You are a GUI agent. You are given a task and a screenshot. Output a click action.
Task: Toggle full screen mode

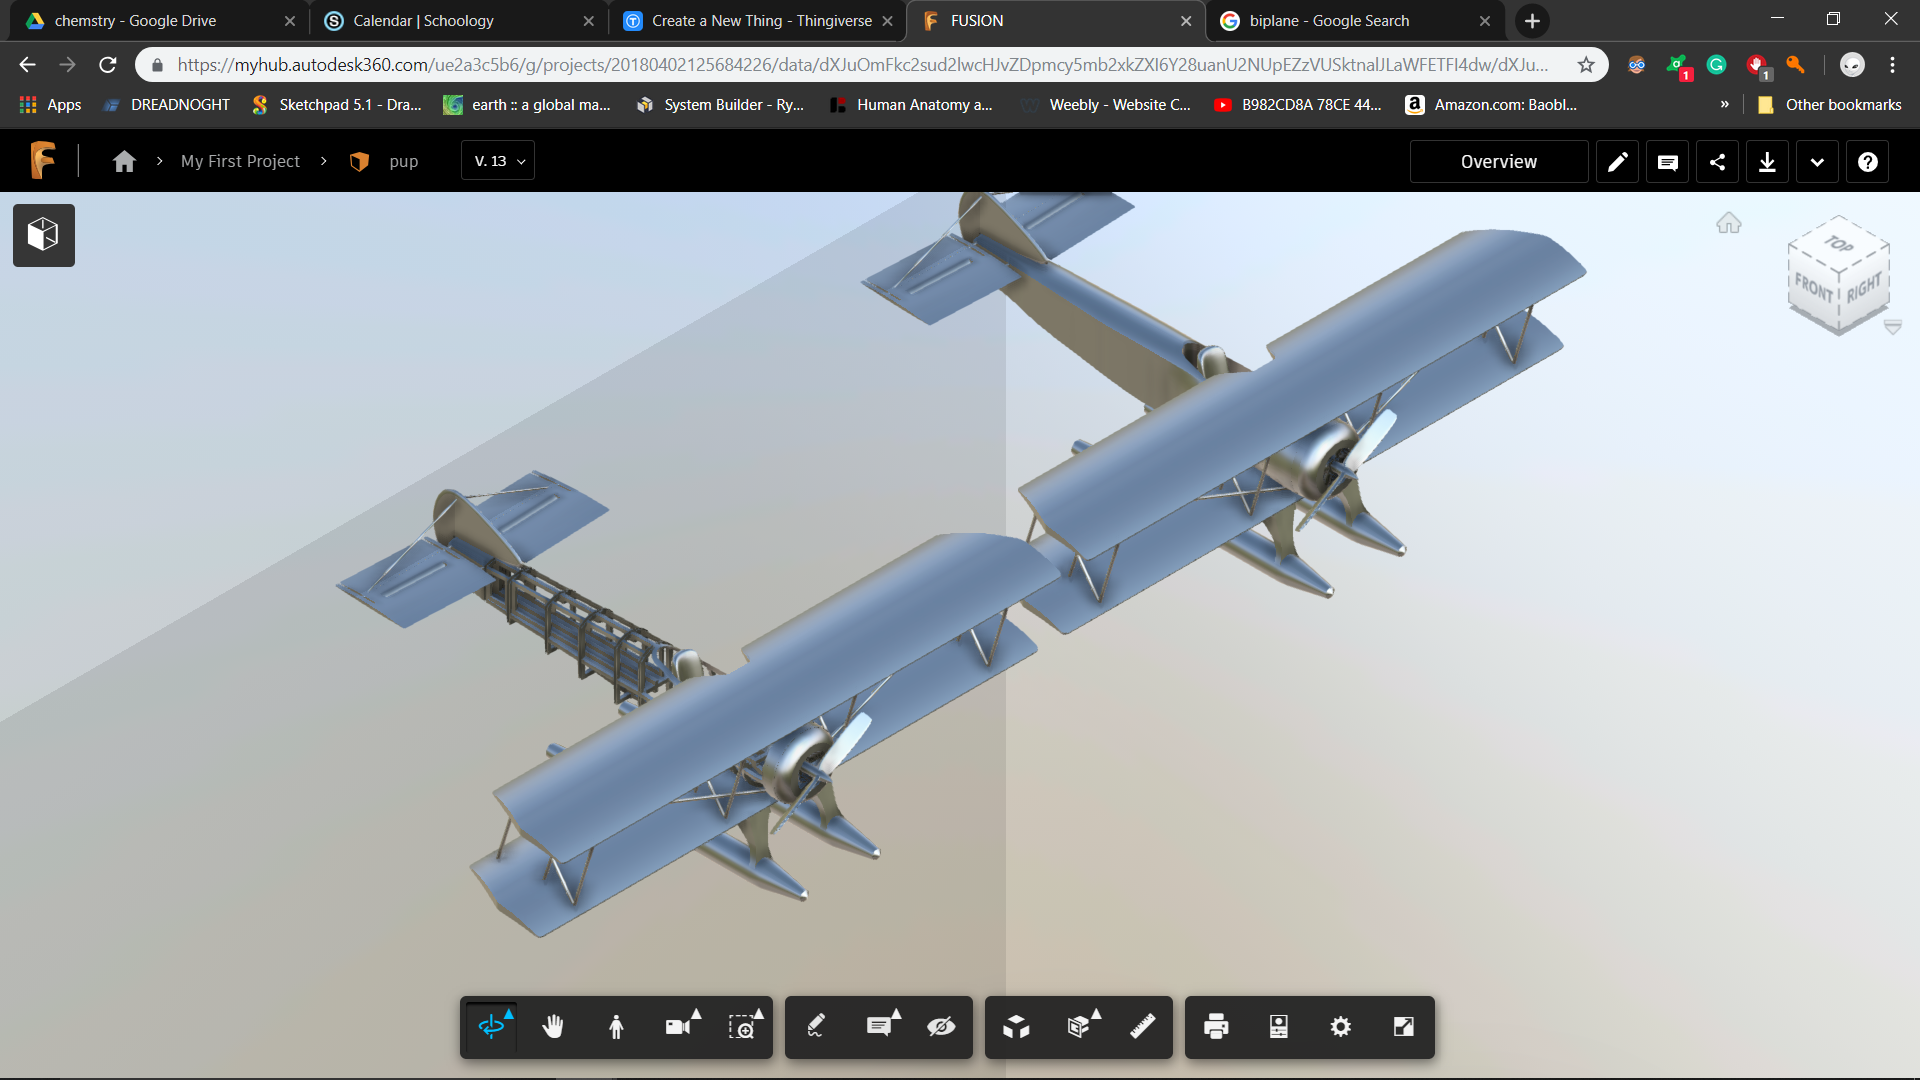click(1404, 1026)
